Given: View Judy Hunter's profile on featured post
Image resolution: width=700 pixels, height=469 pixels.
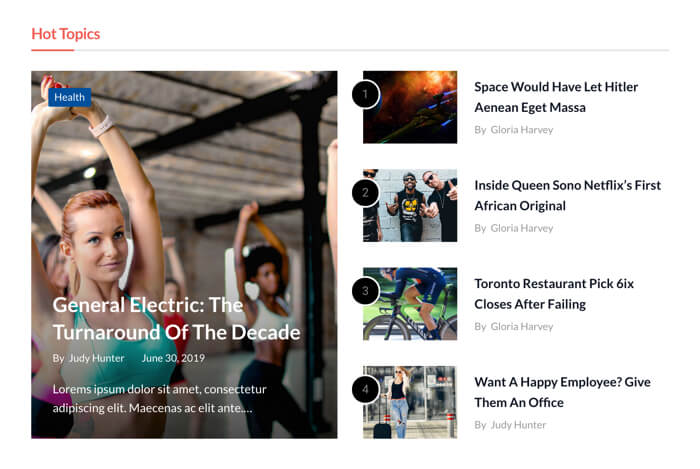Looking at the screenshot, I should coord(96,358).
